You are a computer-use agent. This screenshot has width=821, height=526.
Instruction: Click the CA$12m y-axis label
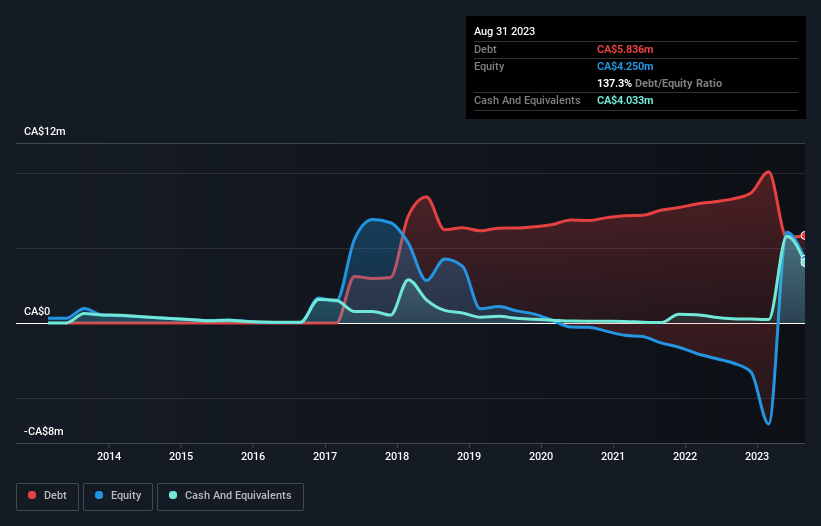pos(45,131)
